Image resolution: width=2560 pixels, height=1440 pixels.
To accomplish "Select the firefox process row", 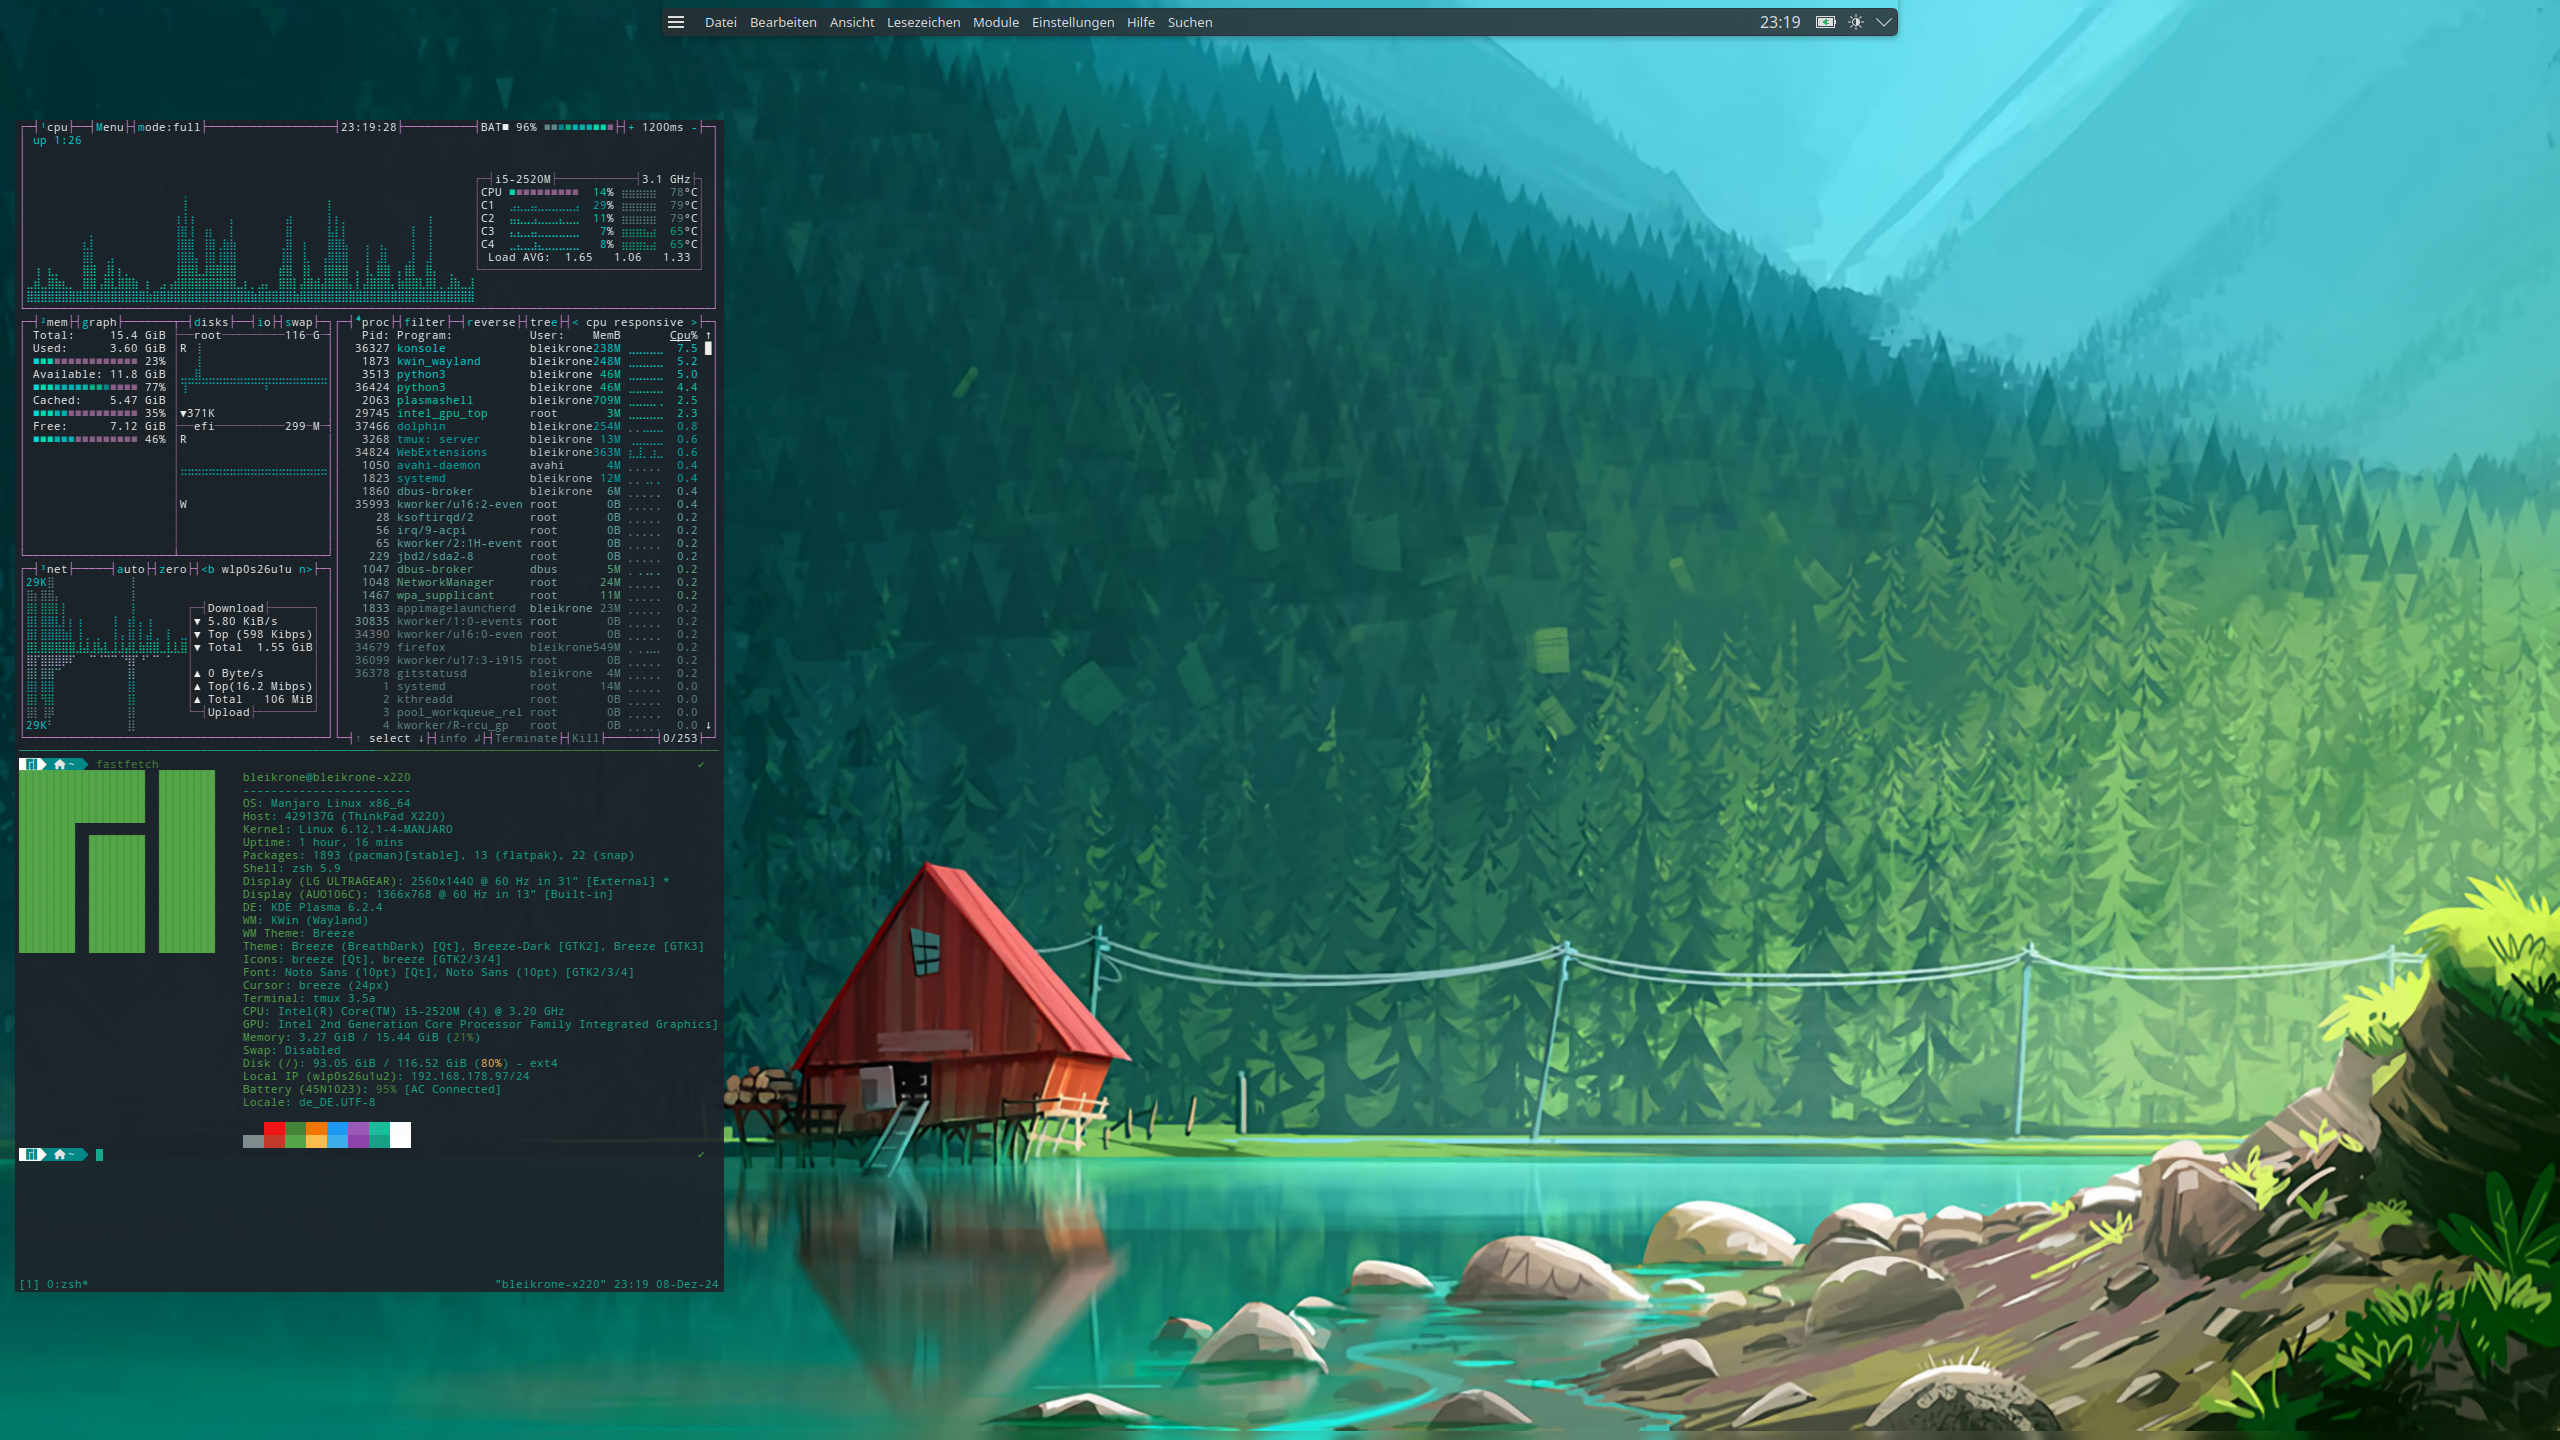I will pyautogui.click(x=421, y=647).
